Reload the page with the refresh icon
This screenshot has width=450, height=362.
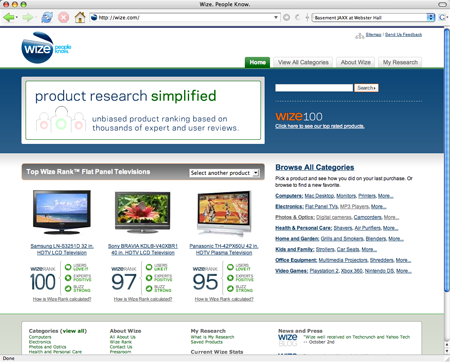[x=47, y=17]
